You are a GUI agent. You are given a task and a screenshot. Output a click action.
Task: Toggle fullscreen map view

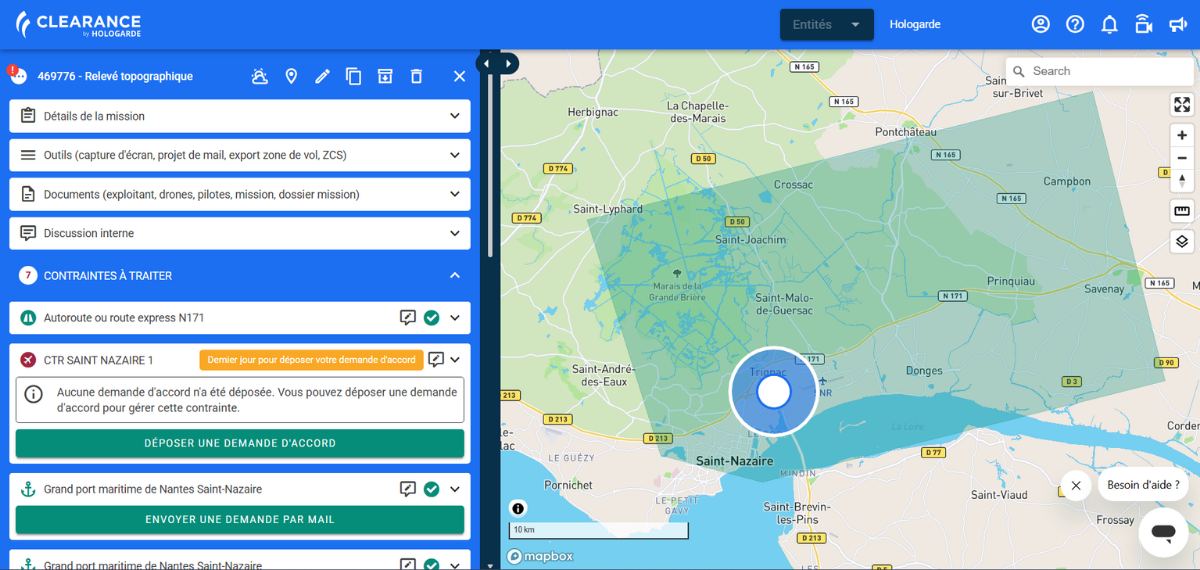pos(1182,104)
